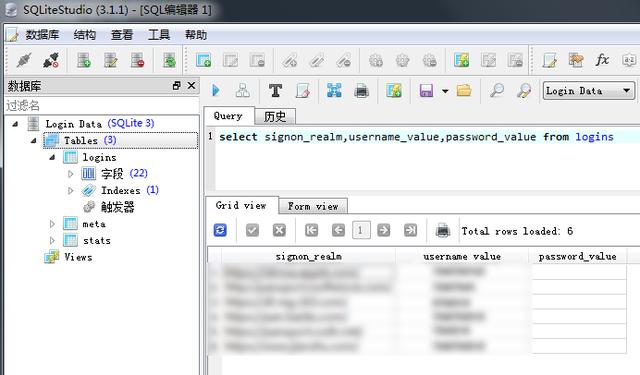This screenshot has height=375, width=640.
Task: Save SQL to file with floppy icon
Action: [426, 90]
